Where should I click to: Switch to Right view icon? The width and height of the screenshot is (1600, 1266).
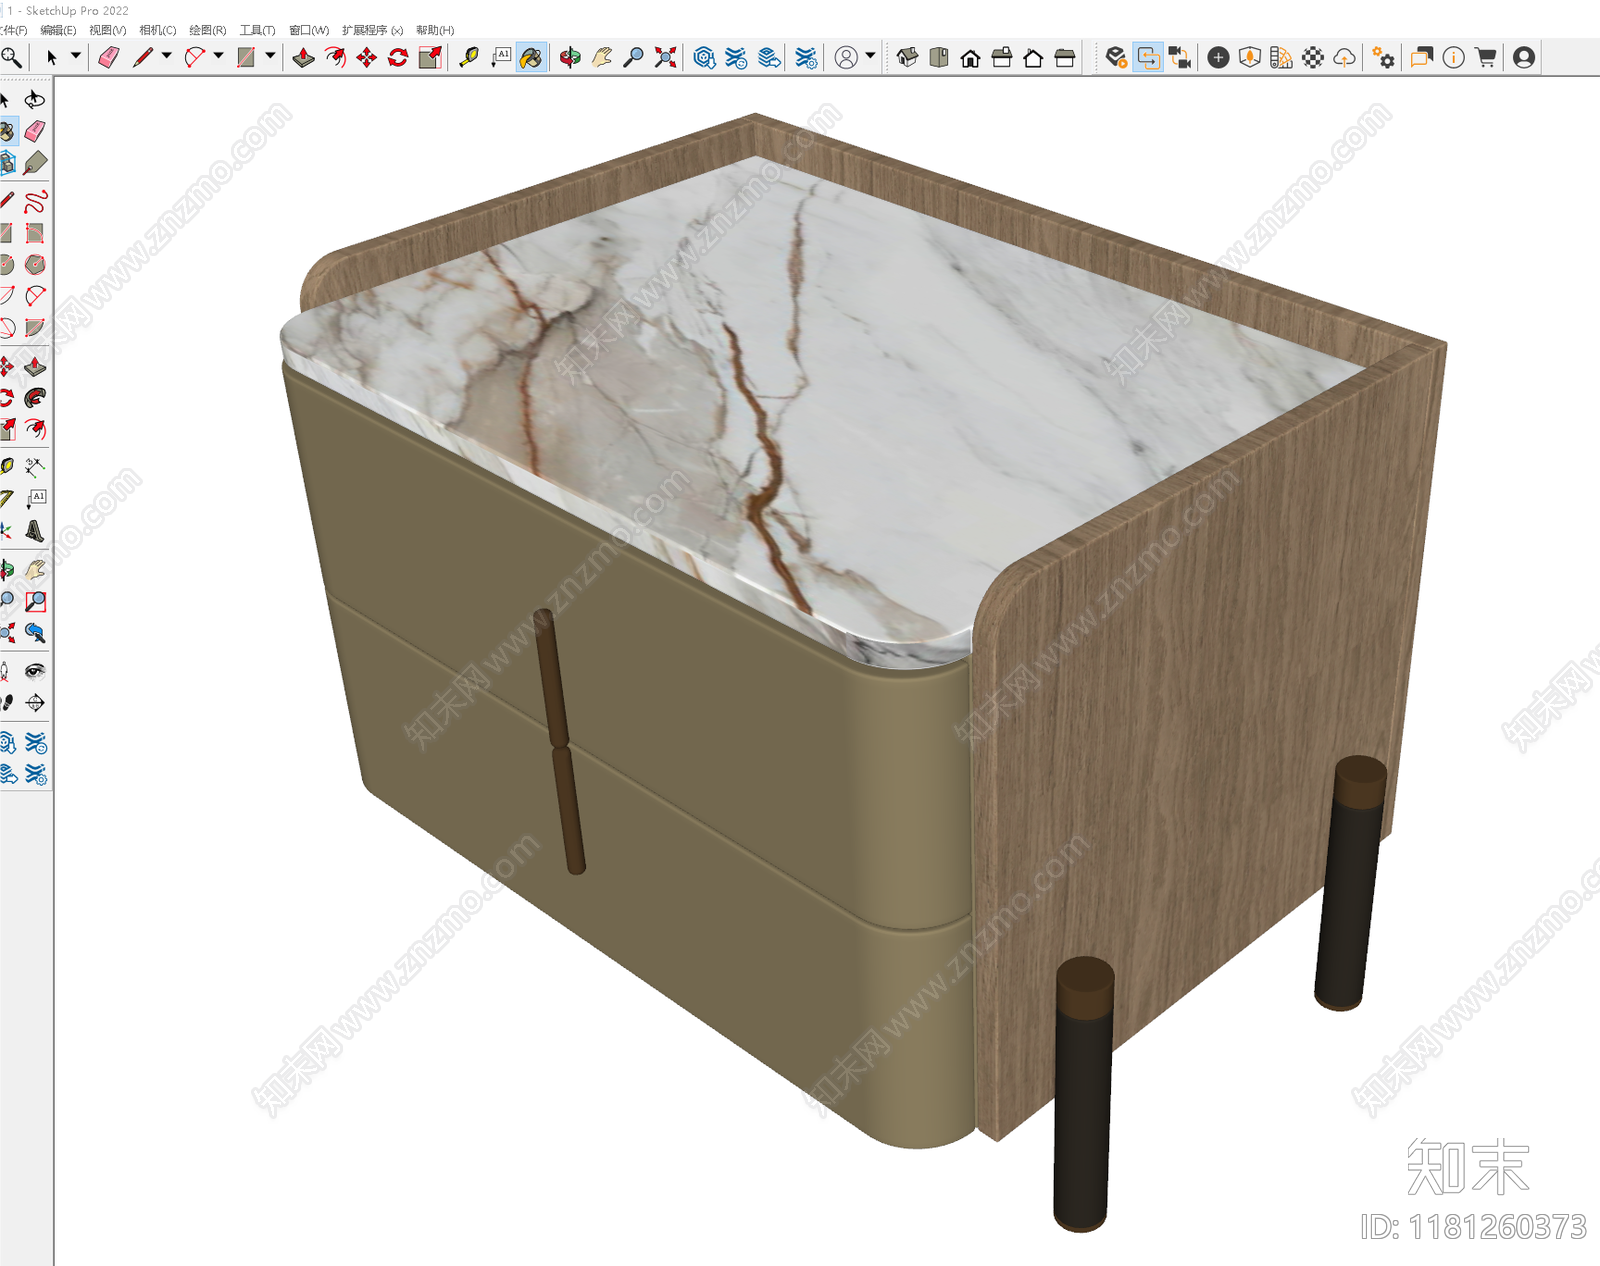click(1002, 58)
